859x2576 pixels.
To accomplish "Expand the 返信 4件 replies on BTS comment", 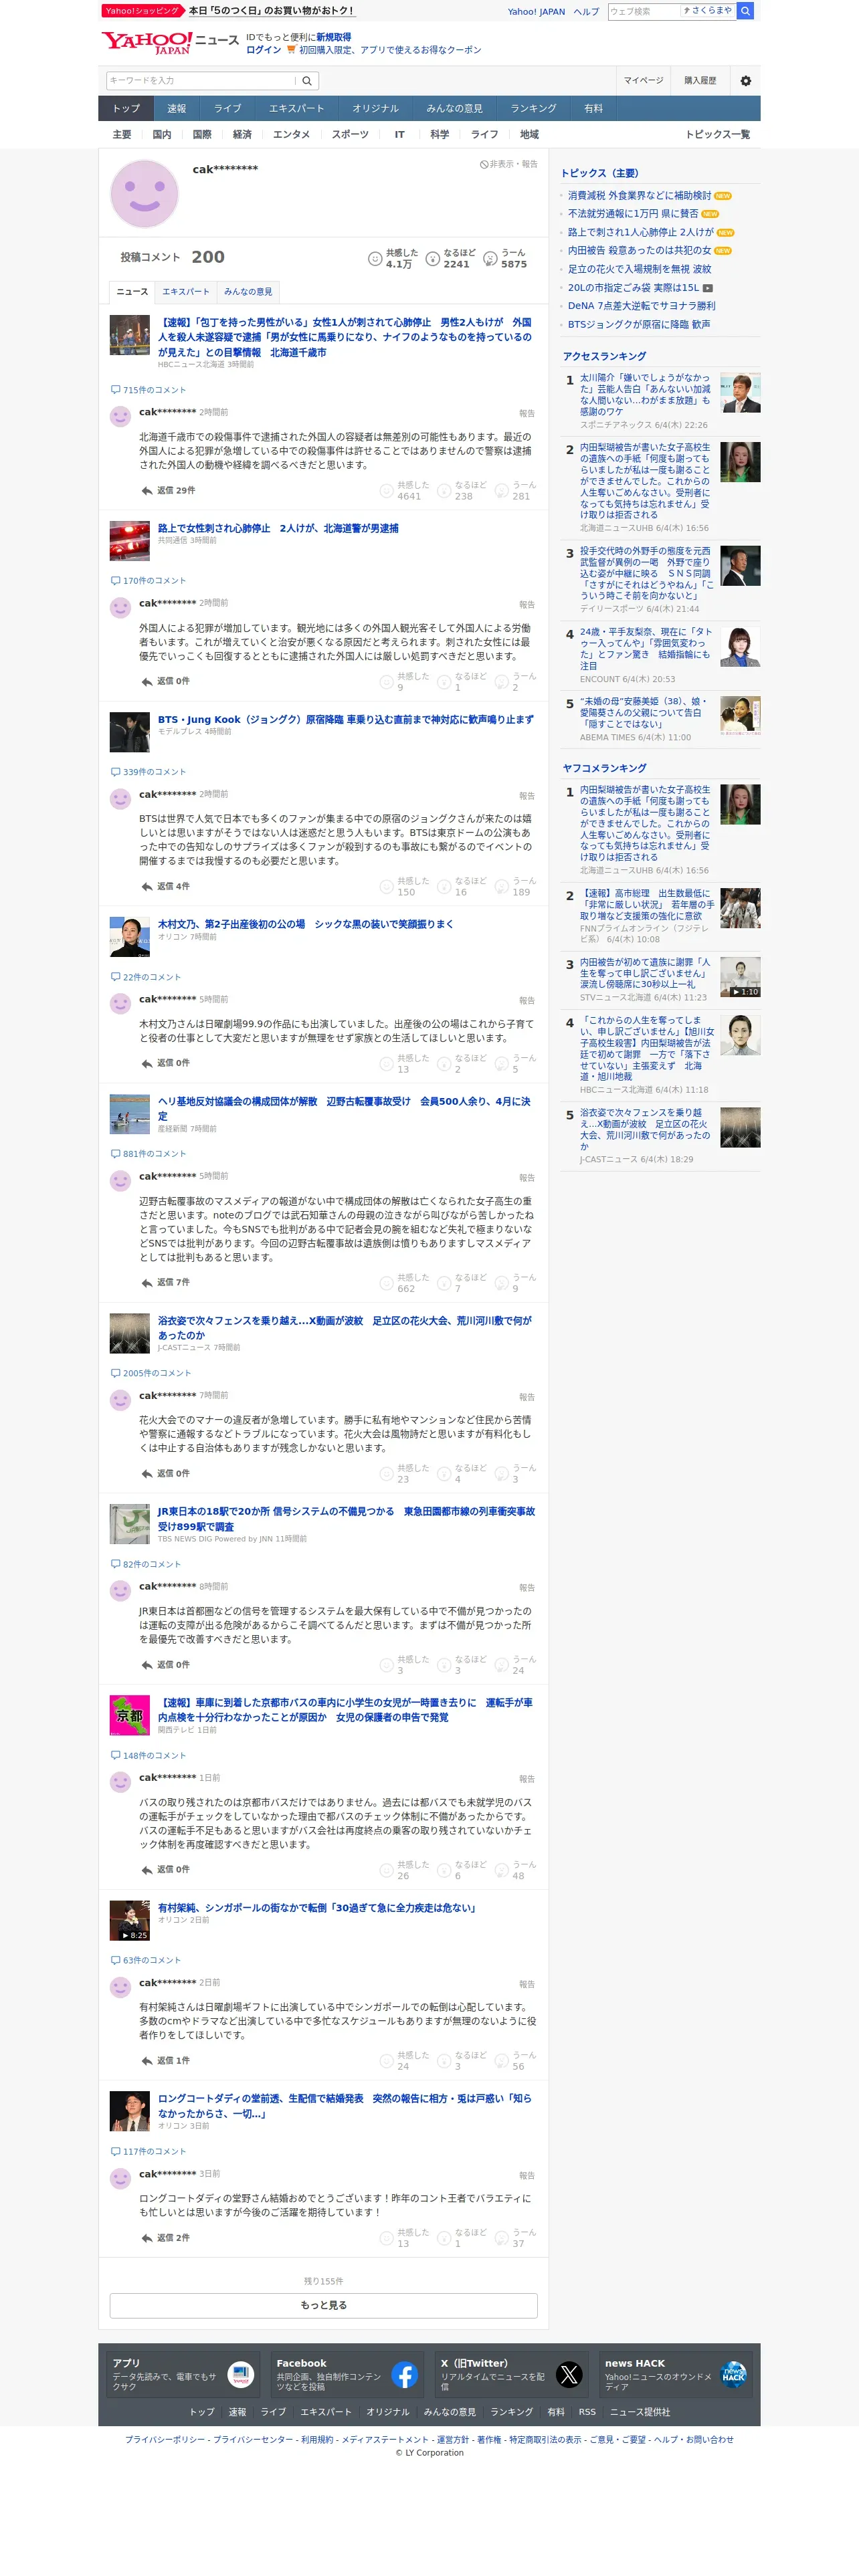I will [x=165, y=887].
